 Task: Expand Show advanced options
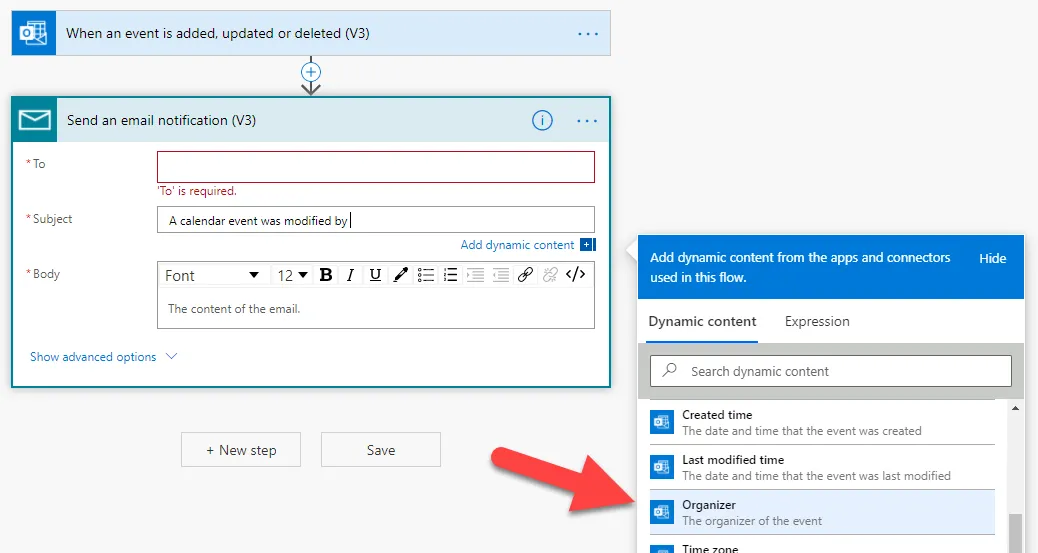coord(104,357)
